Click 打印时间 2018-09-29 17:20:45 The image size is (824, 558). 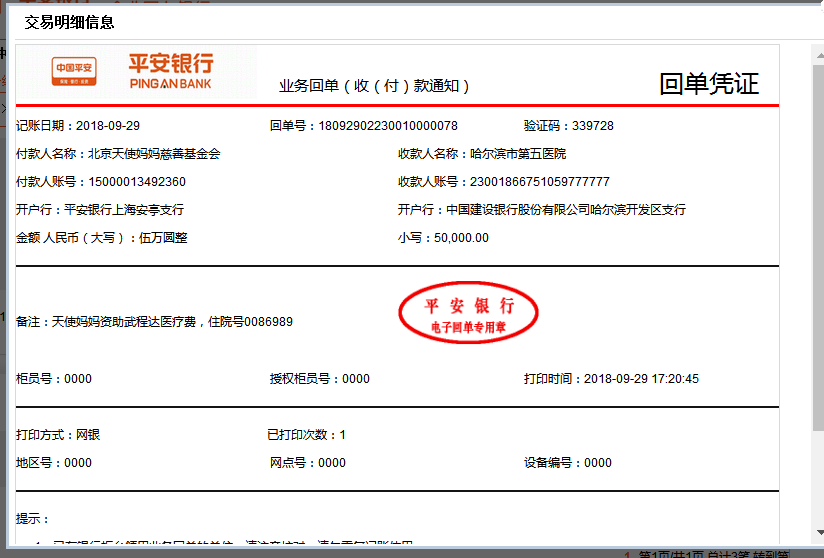pos(611,379)
